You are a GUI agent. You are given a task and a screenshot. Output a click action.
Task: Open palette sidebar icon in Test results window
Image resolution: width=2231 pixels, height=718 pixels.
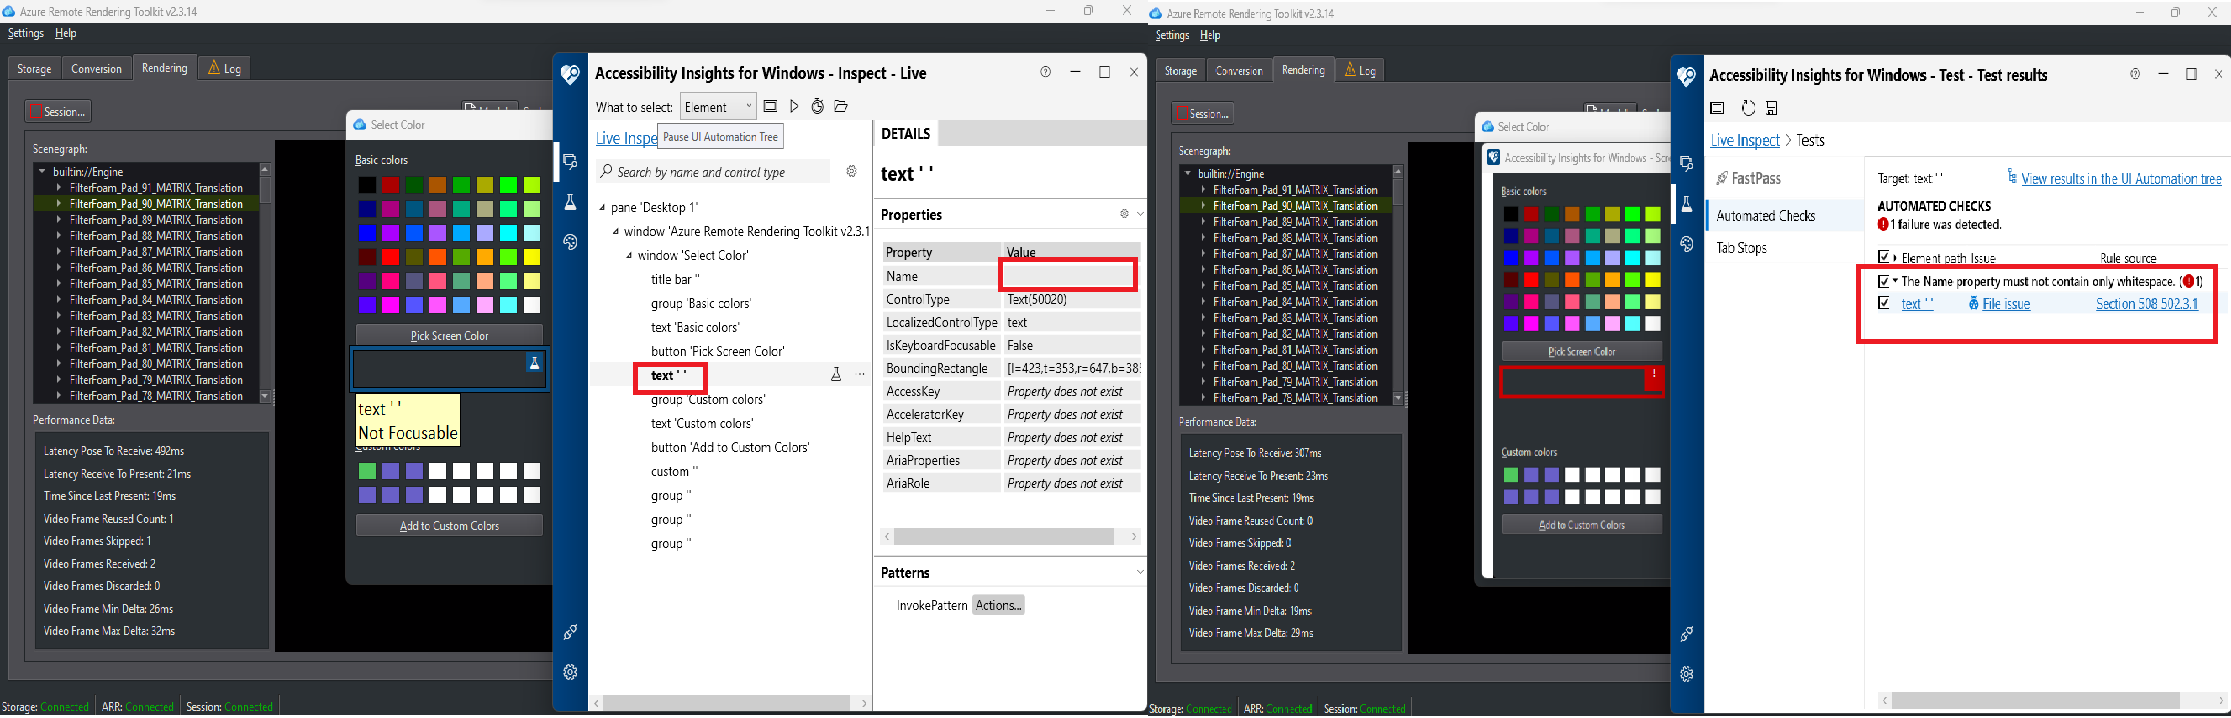[1687, 244]
